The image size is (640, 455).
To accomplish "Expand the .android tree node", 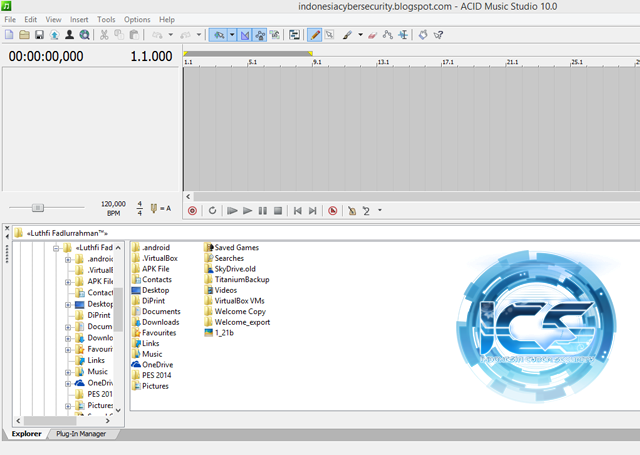I will click(68, 260).
